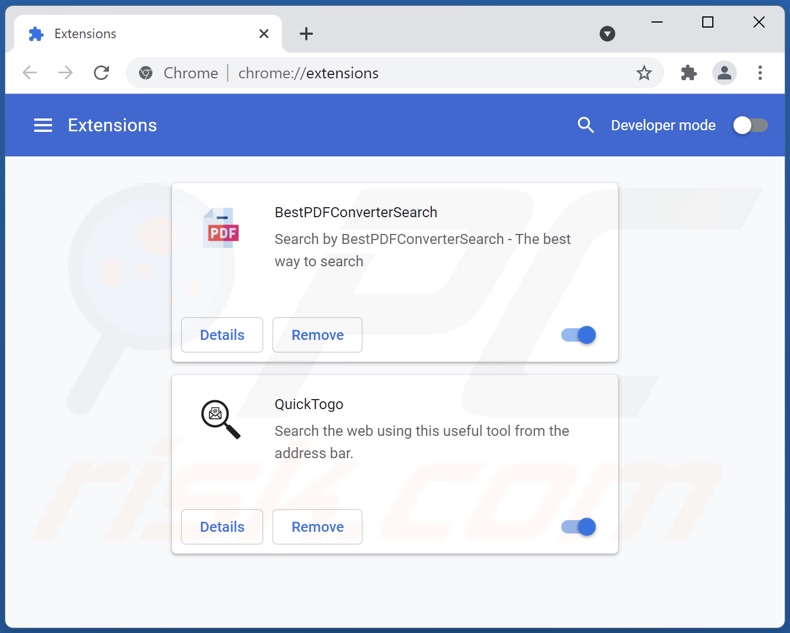790x633 pixels.
Task: Remove the QuickTogo extension
Action: [317, 527]
